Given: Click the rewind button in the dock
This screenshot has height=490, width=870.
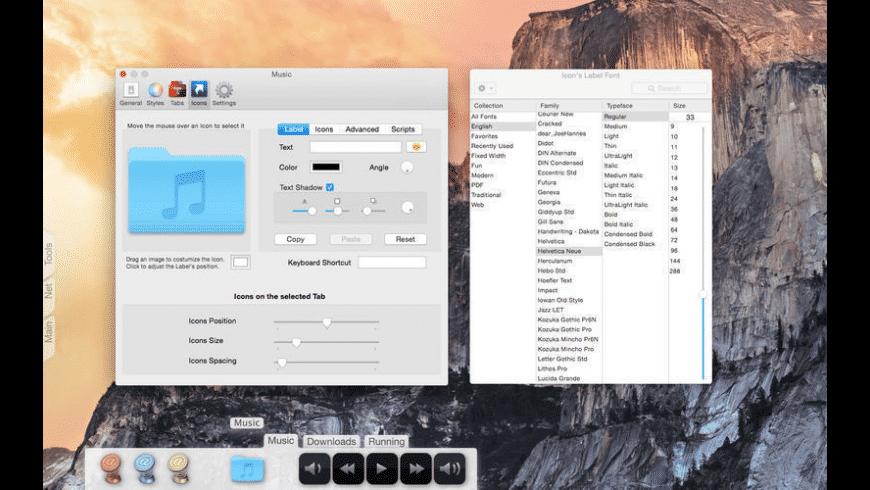Looking at the screenshot, I should click(x=348, y=469).
